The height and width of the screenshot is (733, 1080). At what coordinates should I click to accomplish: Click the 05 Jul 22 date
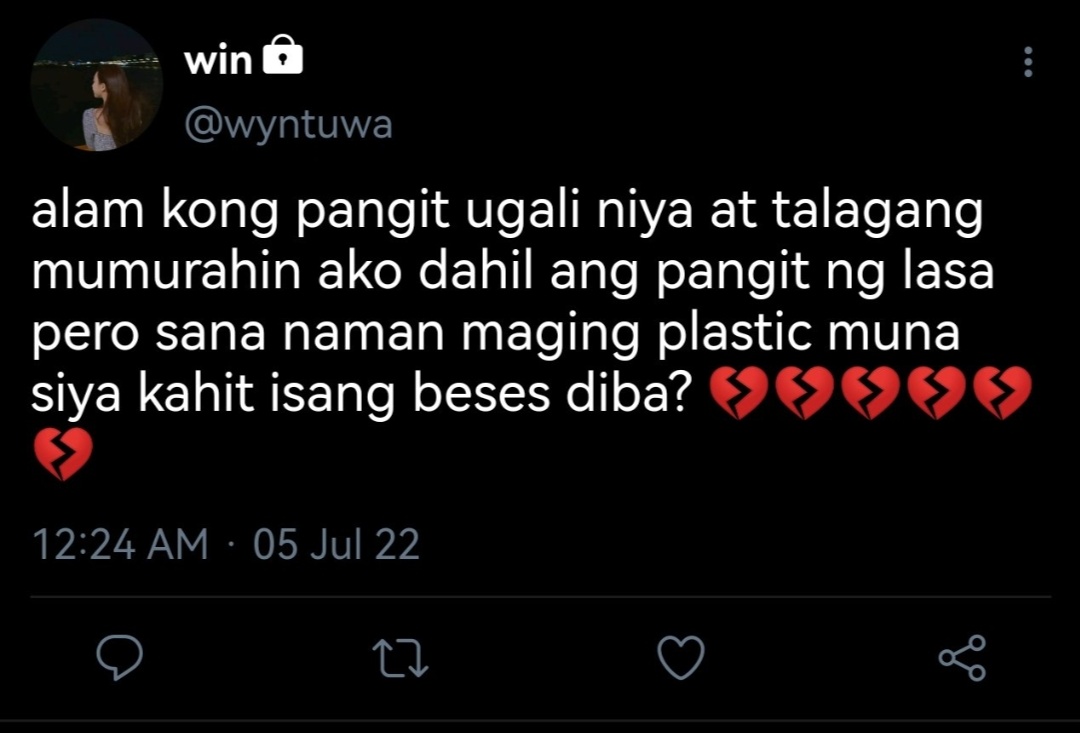(336, 545)
